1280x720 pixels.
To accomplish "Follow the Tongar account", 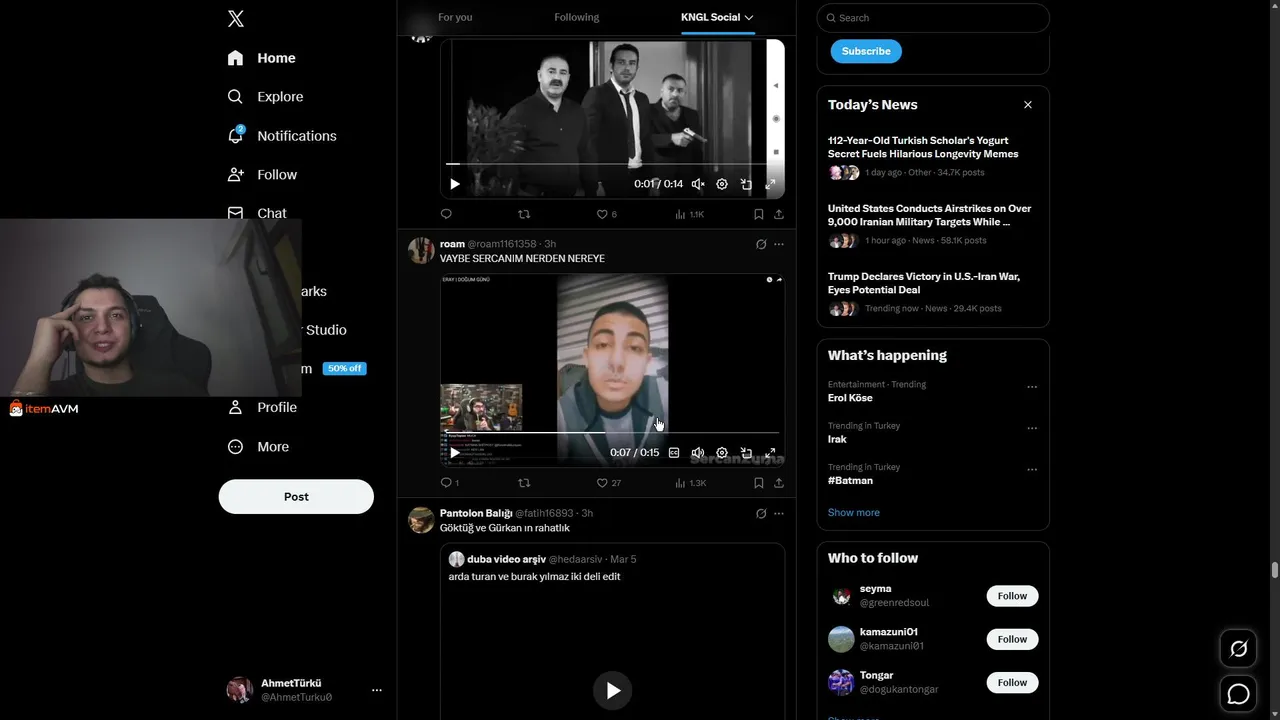I will coord(1012,683).
